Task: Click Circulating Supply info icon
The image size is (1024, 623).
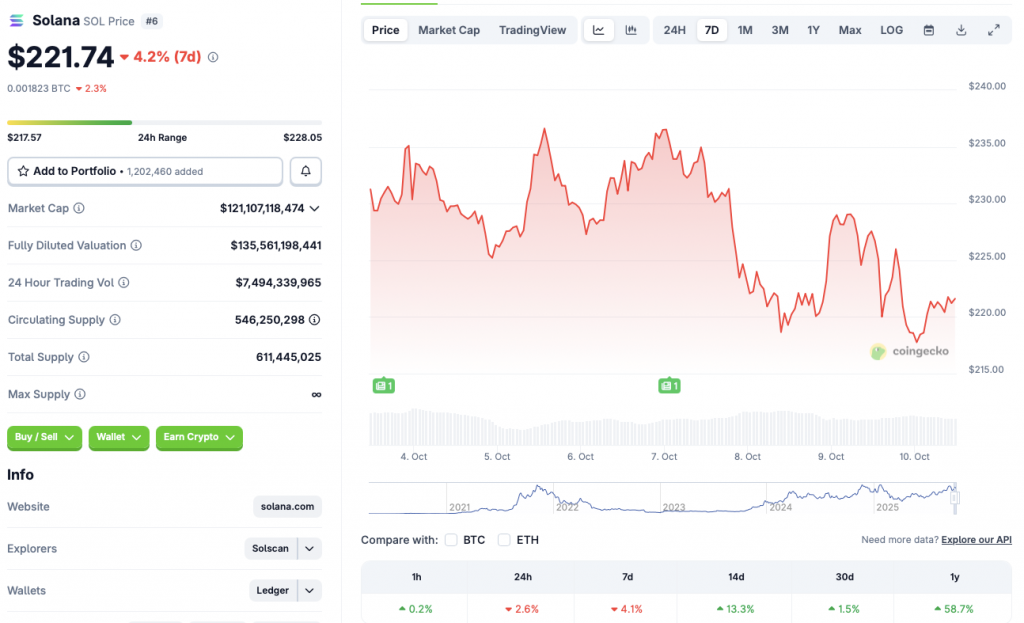Action: pyautogui.click(x=115, y=320)
